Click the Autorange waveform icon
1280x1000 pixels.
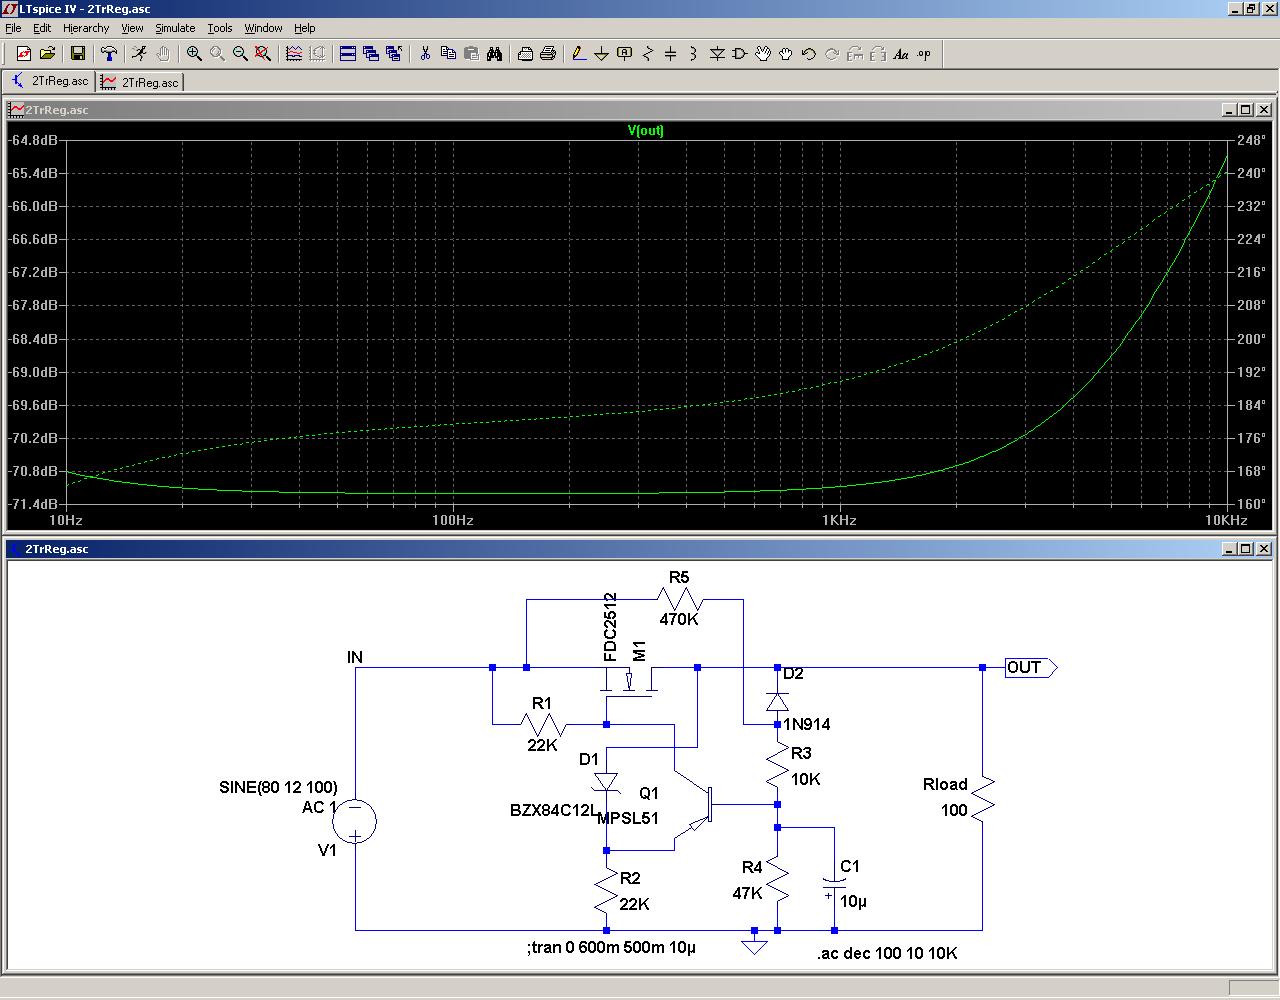(x=294, y=54)
